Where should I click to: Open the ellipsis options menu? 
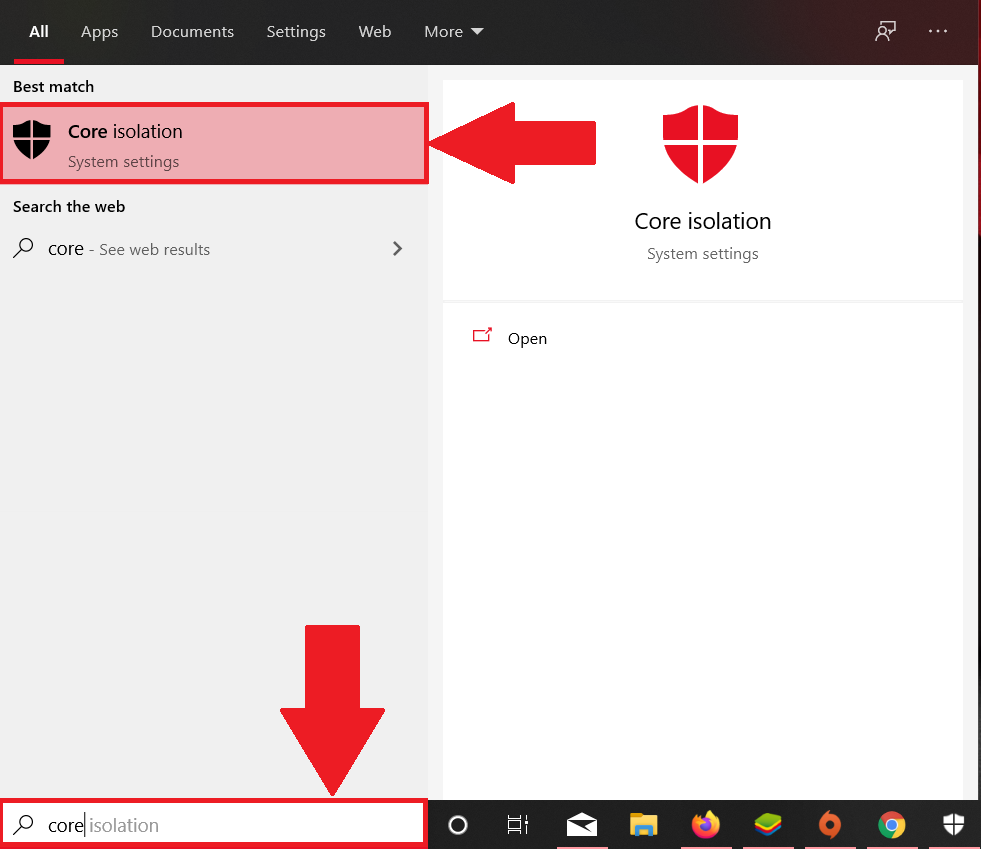tap(938, 31)
